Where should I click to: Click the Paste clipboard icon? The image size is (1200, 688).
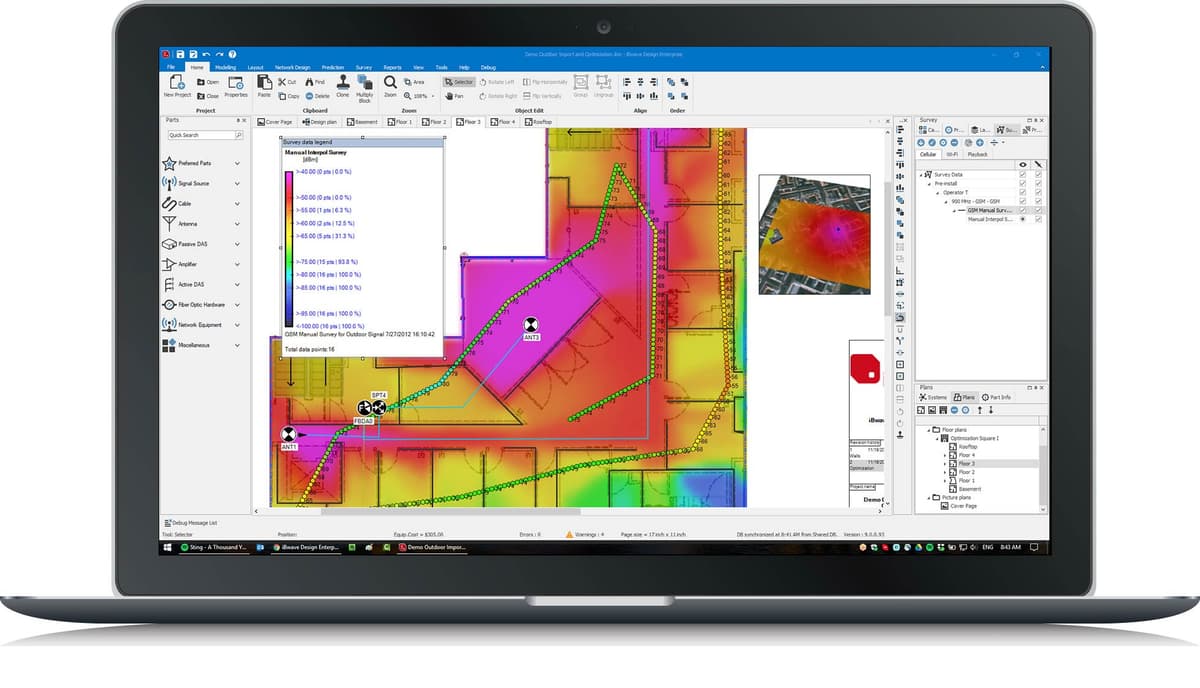(x=264, y=83)
